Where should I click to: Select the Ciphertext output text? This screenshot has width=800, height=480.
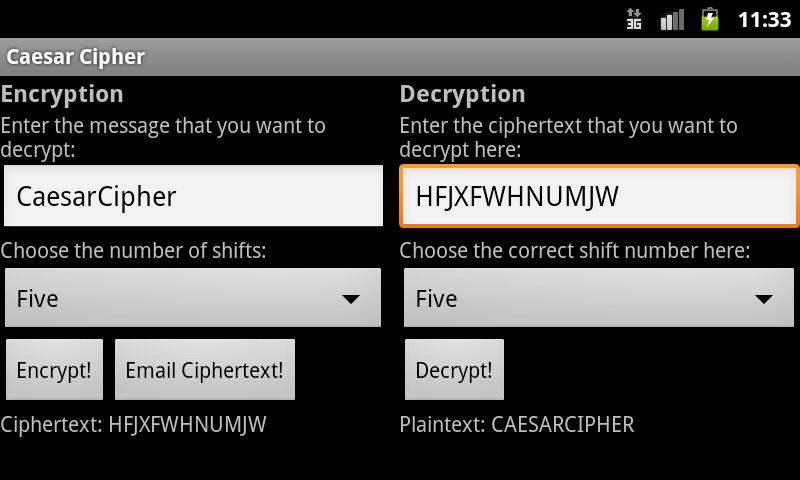(x=133, y=425)
